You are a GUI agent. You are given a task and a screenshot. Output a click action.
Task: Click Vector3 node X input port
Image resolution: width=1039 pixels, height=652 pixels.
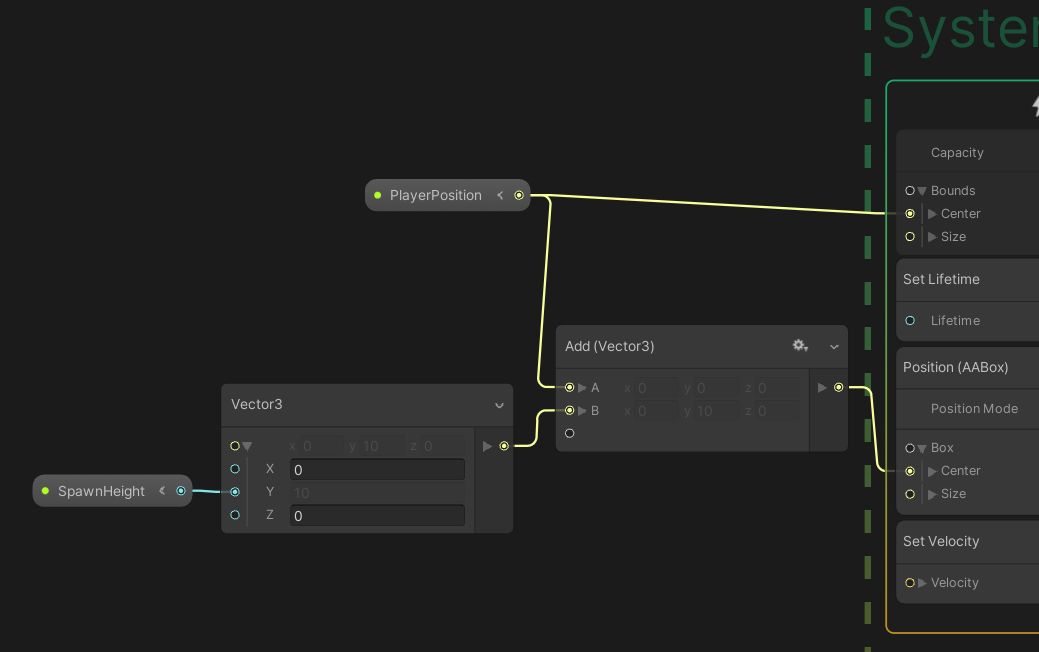click(235, 468)
